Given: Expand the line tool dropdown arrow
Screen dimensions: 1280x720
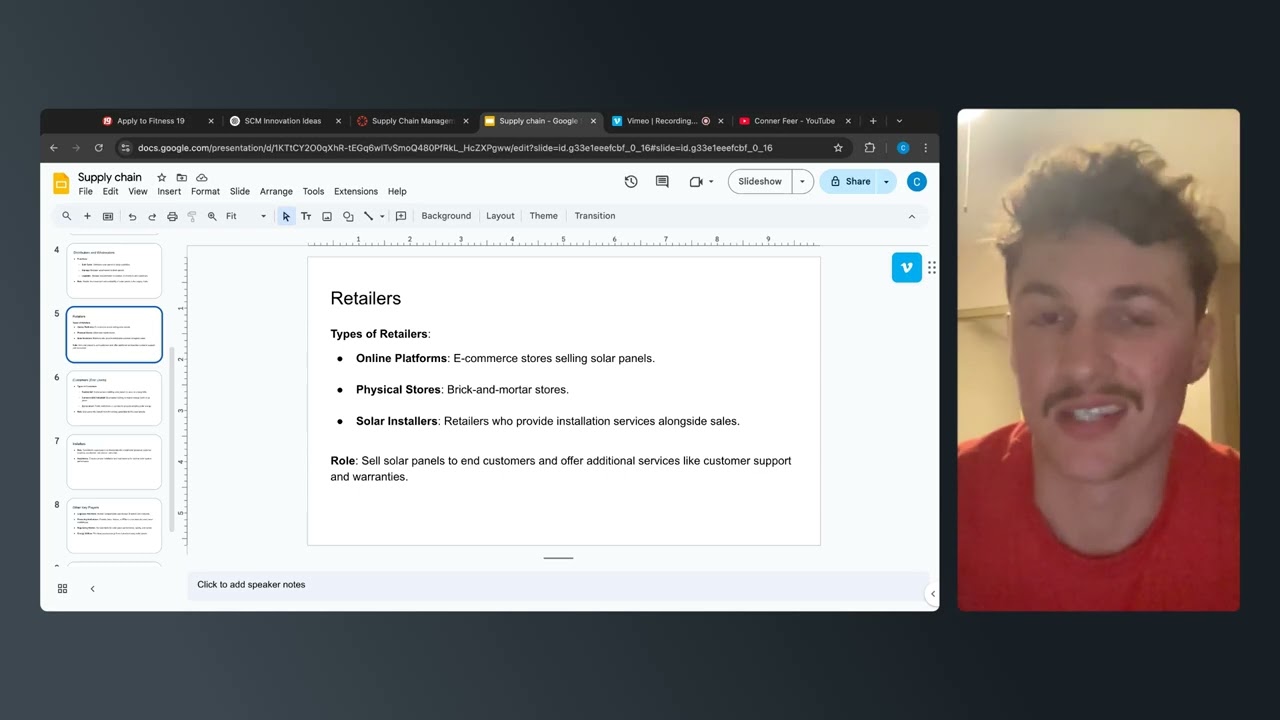Looking at the screenshot, I should point(382,216).
